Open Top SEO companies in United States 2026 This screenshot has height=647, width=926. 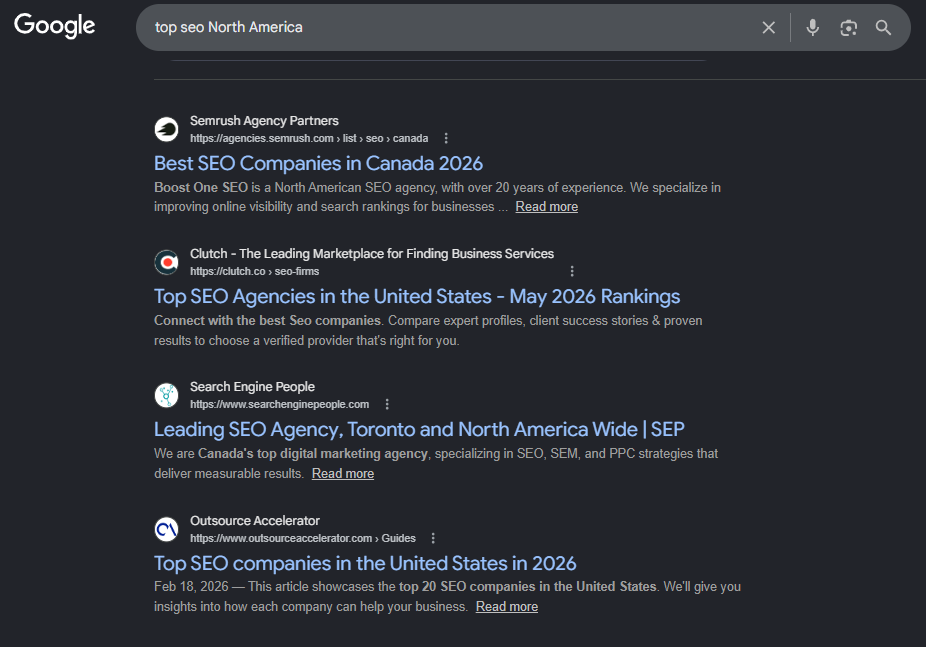[x=365, y=563]
